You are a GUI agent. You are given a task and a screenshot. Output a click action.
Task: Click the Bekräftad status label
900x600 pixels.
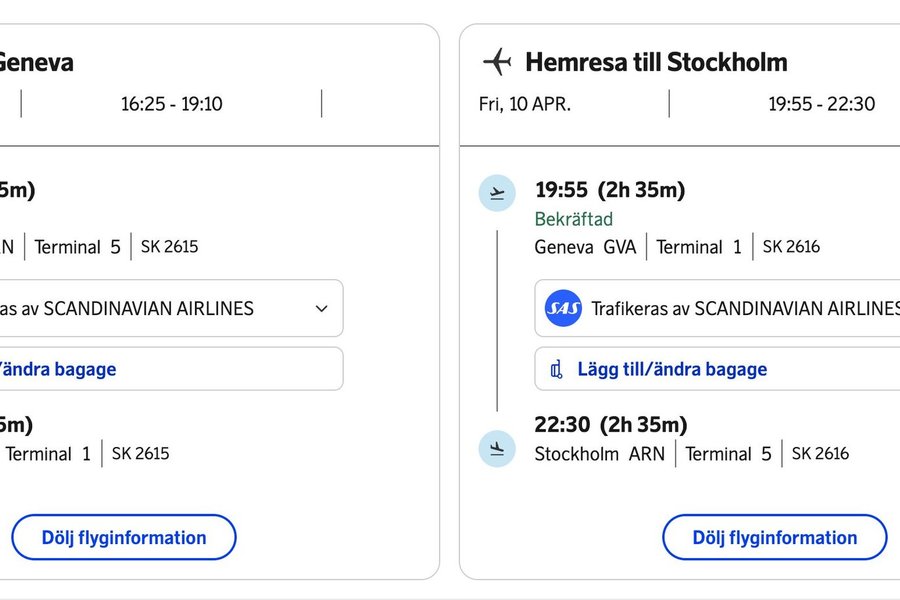point(574,219)
